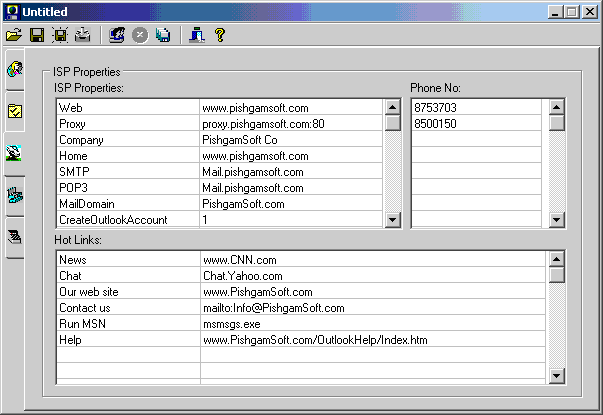Switch to the networked computers sidebar tab
Viewport: 603px width, 415px height.
coord(15,195)
